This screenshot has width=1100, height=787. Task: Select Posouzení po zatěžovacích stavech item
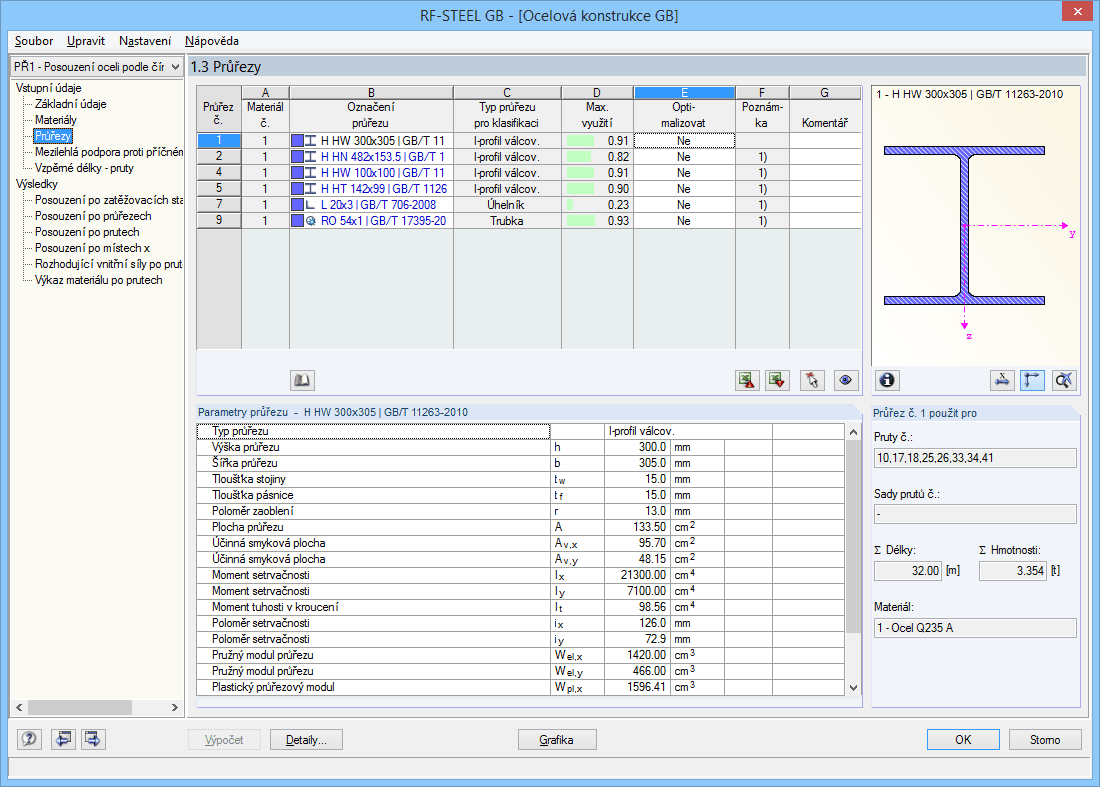109,200
